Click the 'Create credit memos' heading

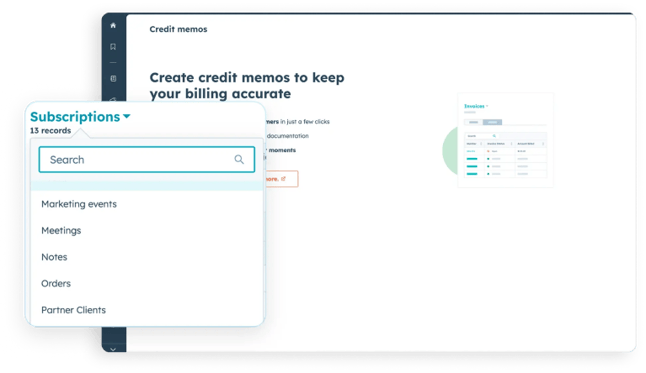point(247,85)
